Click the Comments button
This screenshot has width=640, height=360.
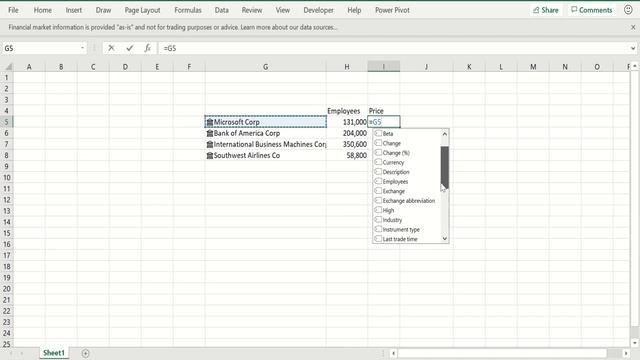click(591, 10)
